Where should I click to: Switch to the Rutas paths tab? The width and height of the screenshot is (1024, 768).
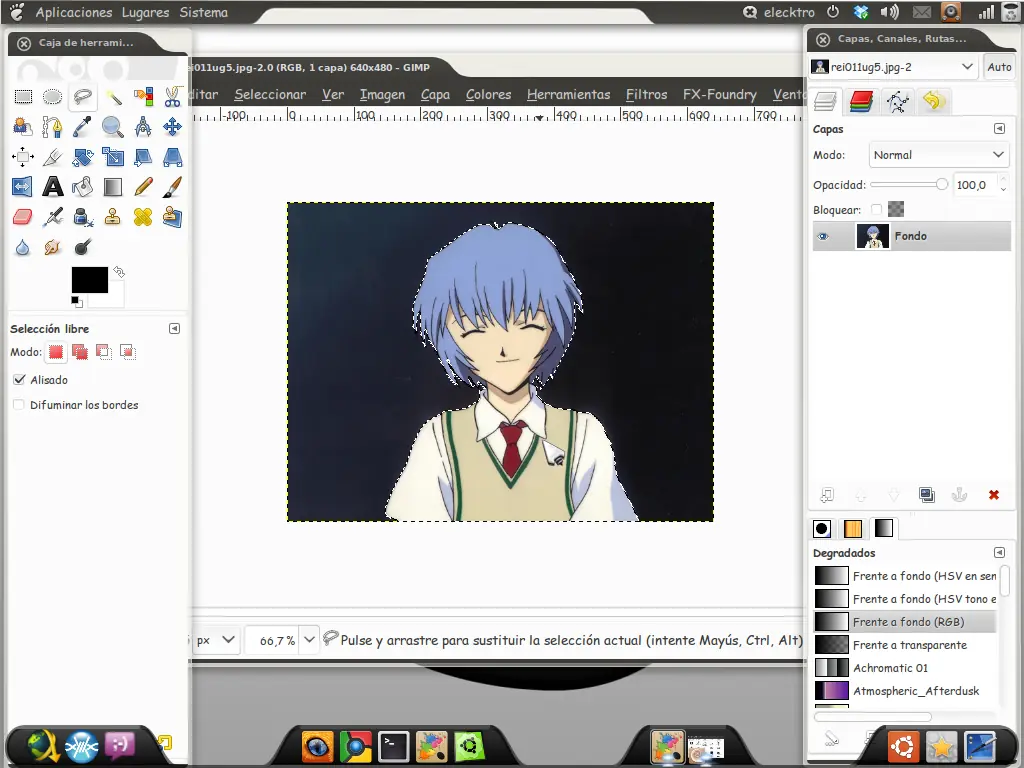897,101
